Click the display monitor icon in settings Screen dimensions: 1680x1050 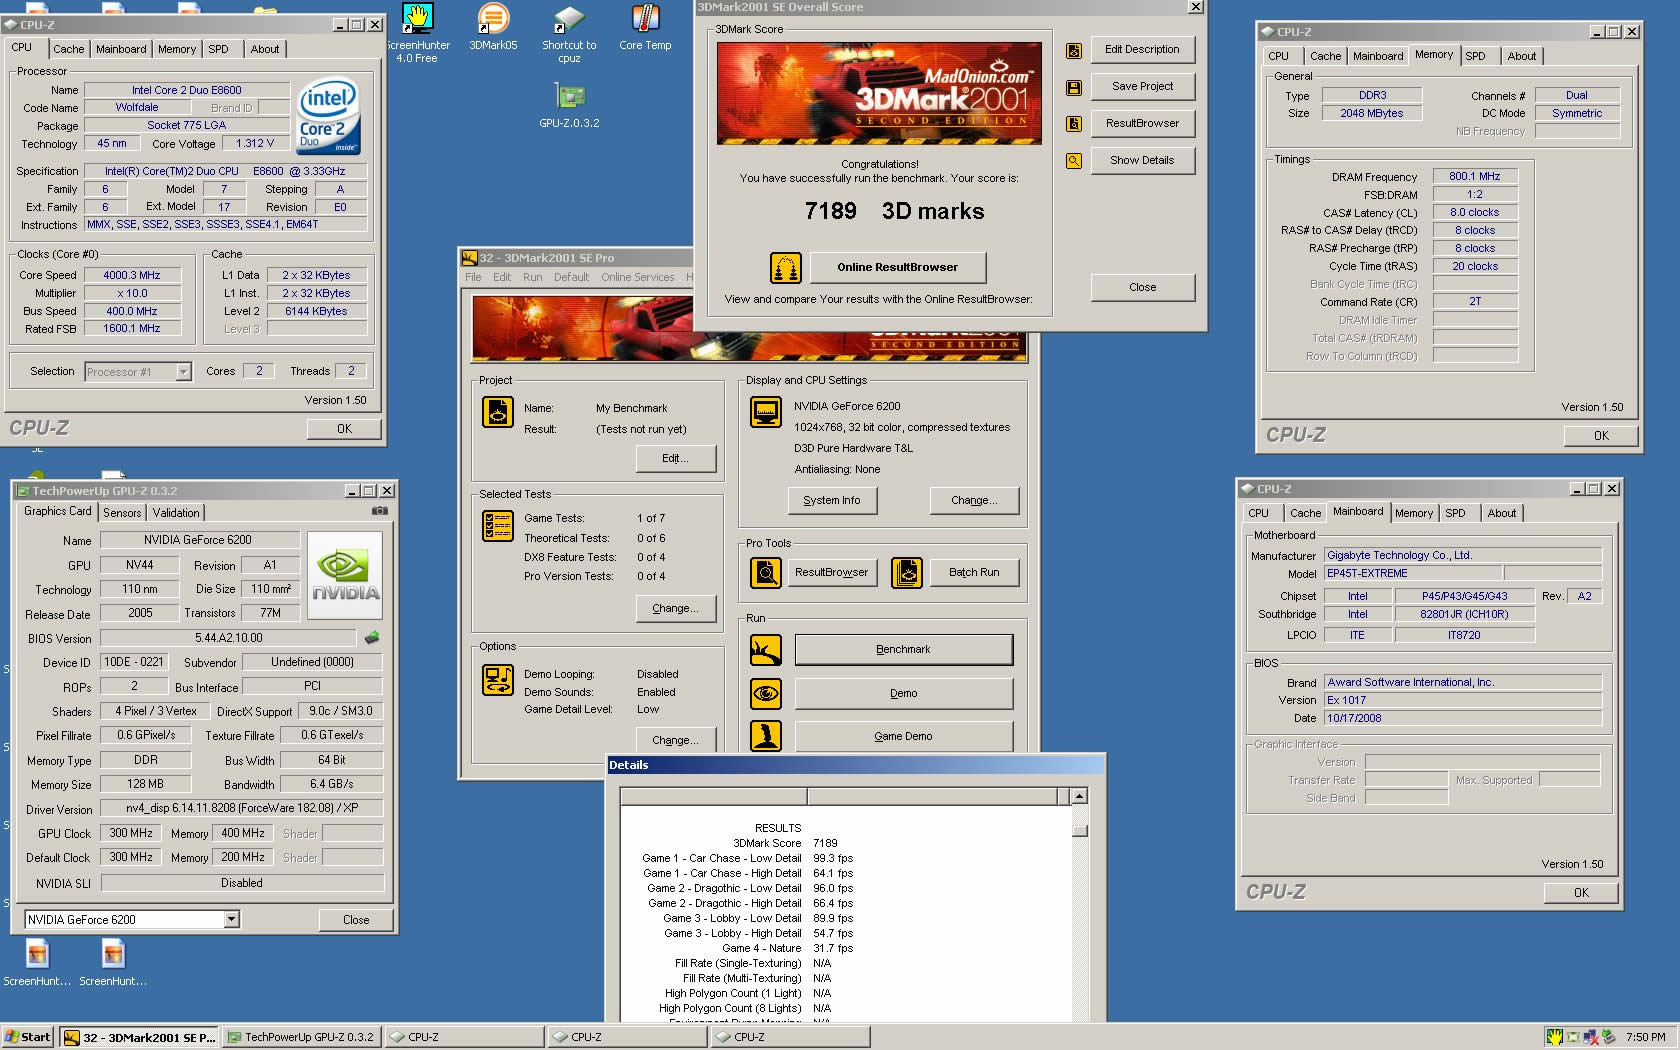coord(766,412)
